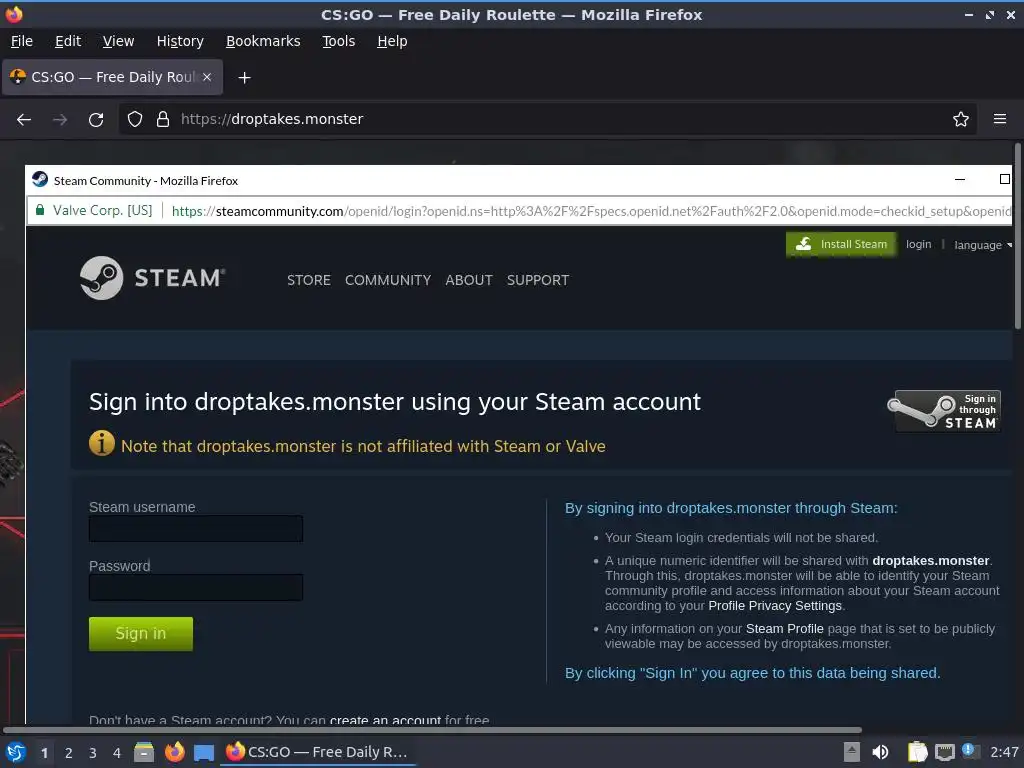Open the View menu
This screenshot has width=1024, height=768.
coord(118,41)
